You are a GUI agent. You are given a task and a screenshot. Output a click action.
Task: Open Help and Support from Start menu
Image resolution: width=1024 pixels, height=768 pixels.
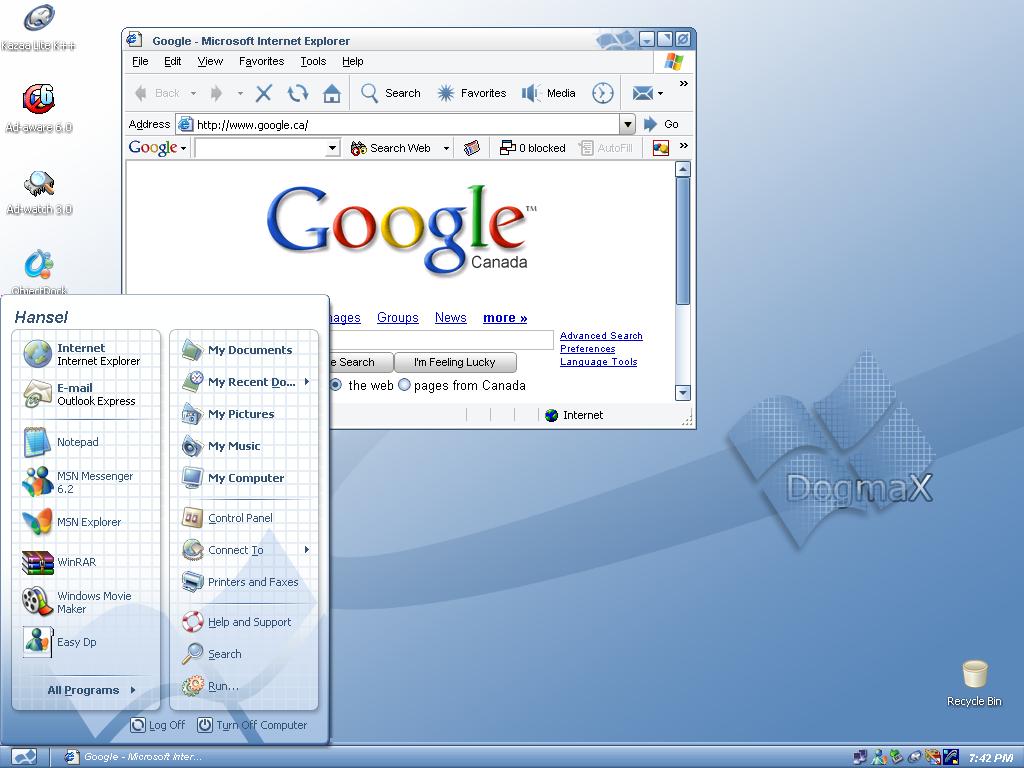tap(245, 622)
